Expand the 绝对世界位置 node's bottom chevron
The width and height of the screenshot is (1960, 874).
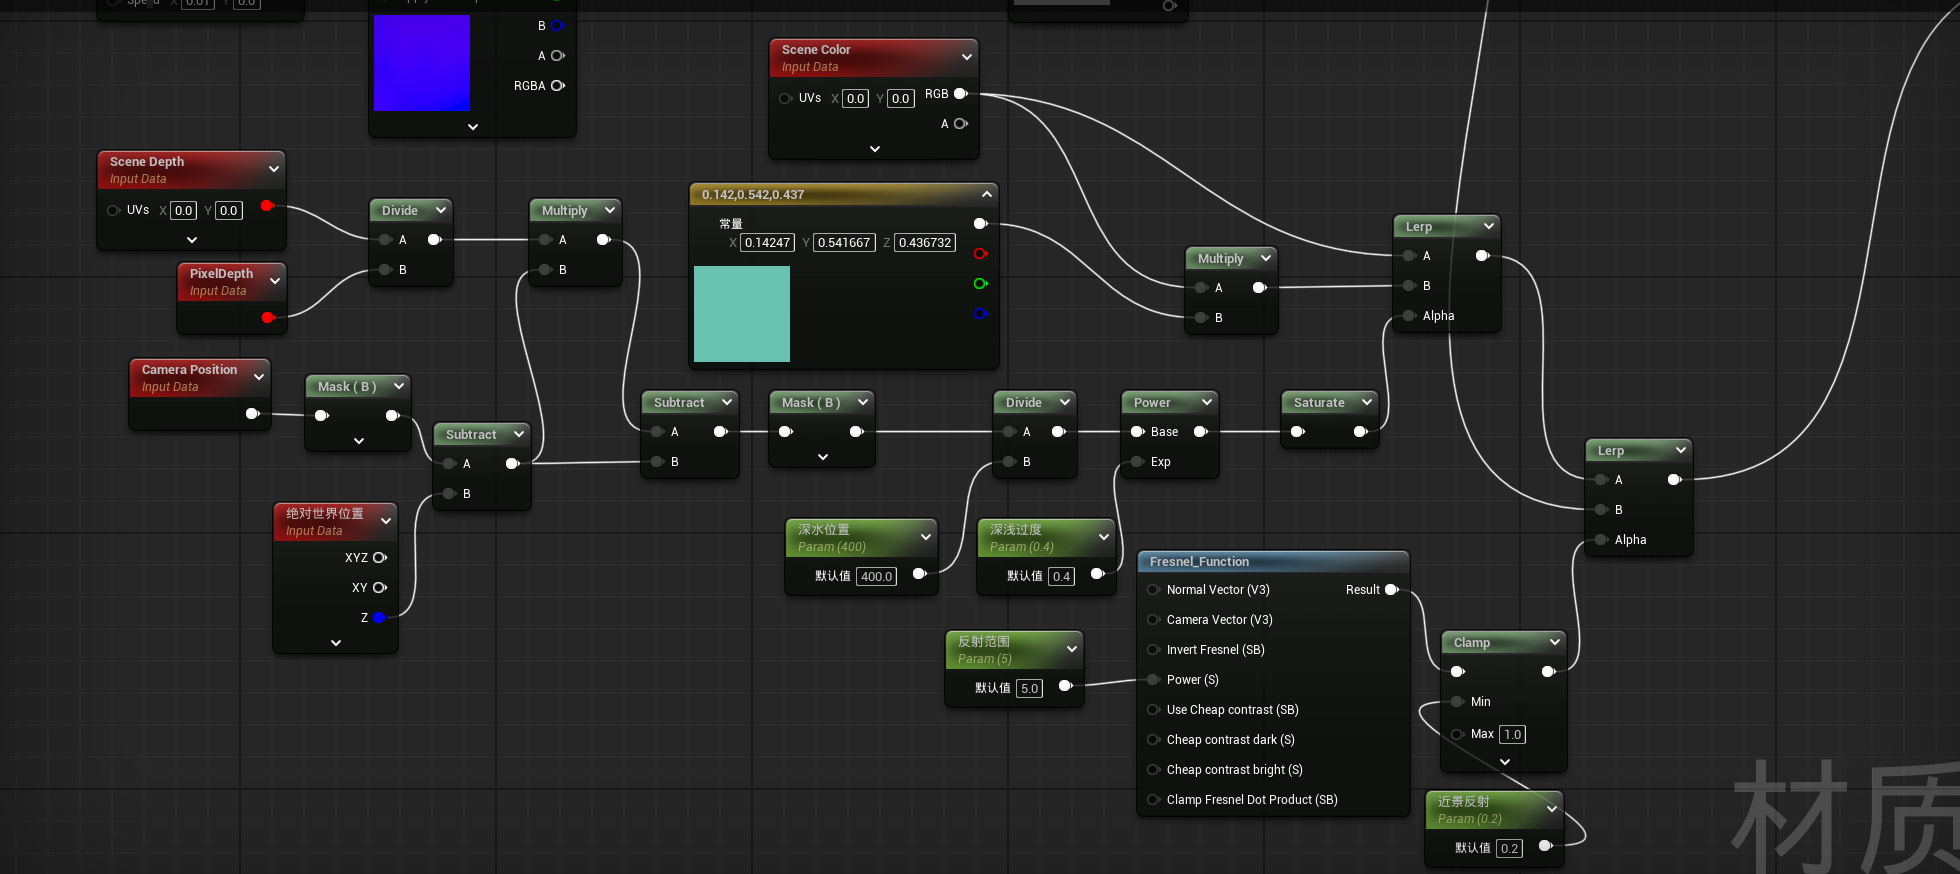coord(336,643)
